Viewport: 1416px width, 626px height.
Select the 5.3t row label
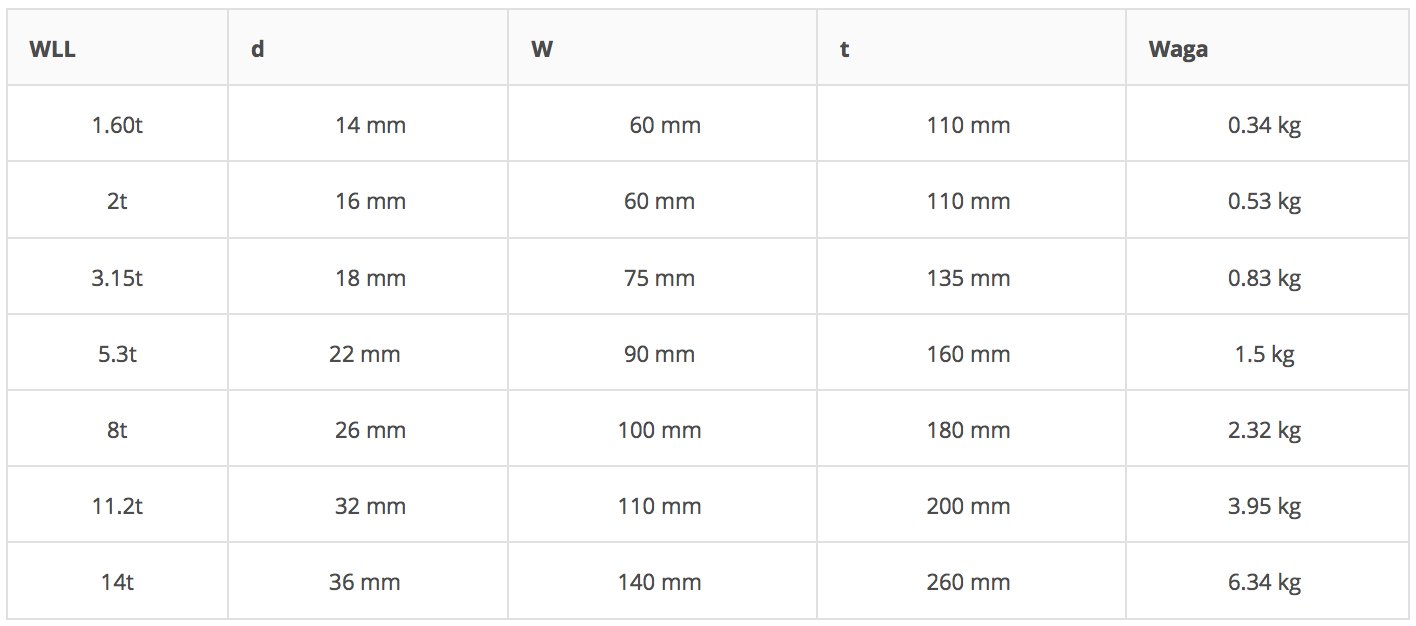pos(117,354)
